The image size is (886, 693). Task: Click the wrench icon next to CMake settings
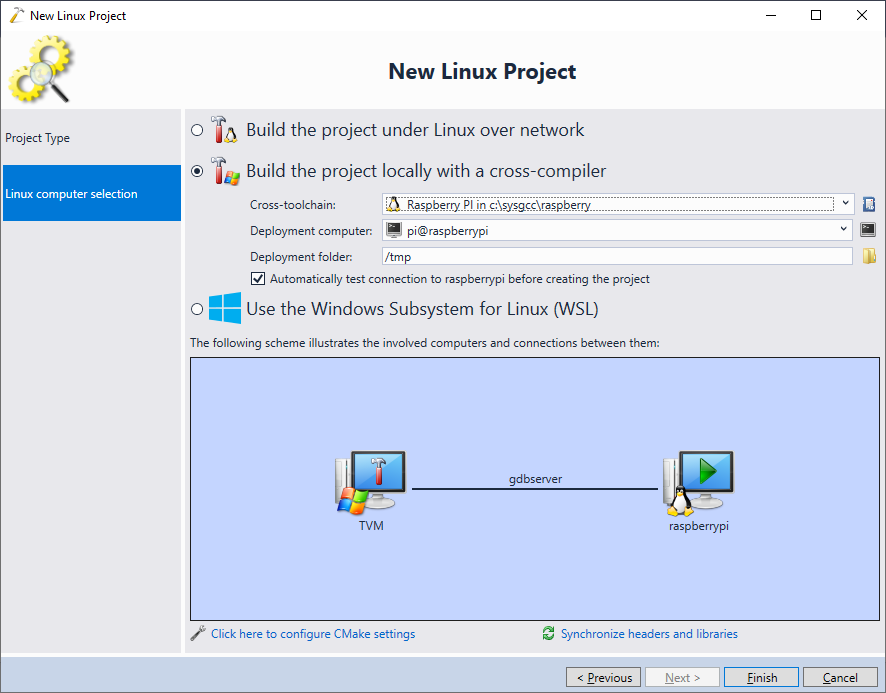(x=198, y=634)
